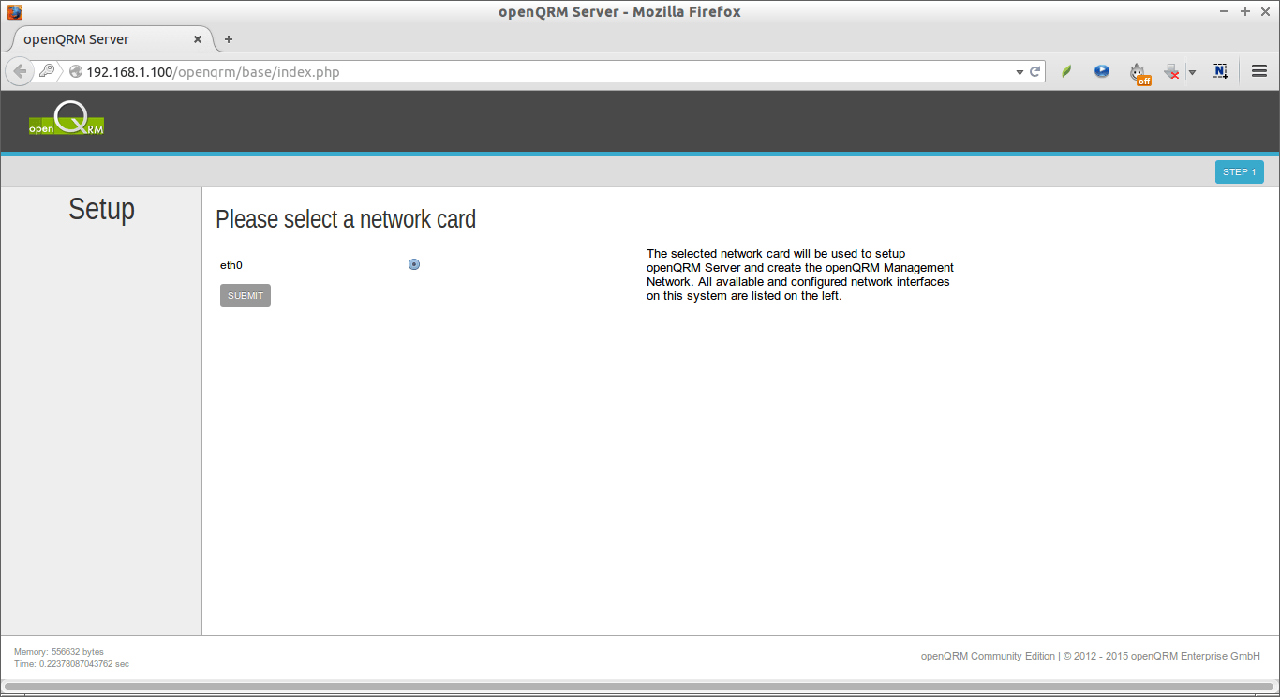The height and width of the screenshot is (697, 1280).
Task: Open the Firefox hamburger menu
Action: [1260, 72]
